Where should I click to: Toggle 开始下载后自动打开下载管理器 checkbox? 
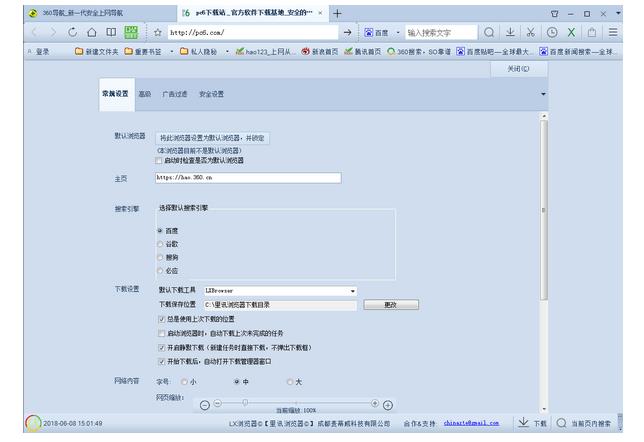click(161, 362)
